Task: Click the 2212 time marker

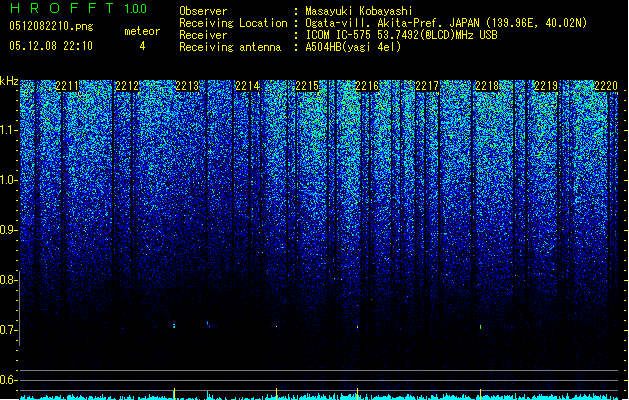Action: click(x=127, y=86)
